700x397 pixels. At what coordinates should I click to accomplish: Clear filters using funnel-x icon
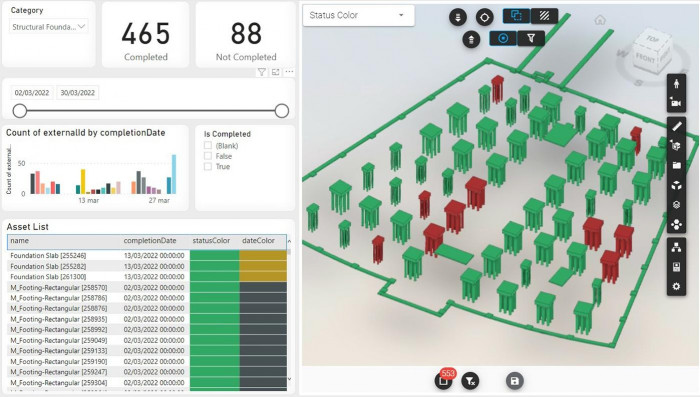click(x=470, y=381)
